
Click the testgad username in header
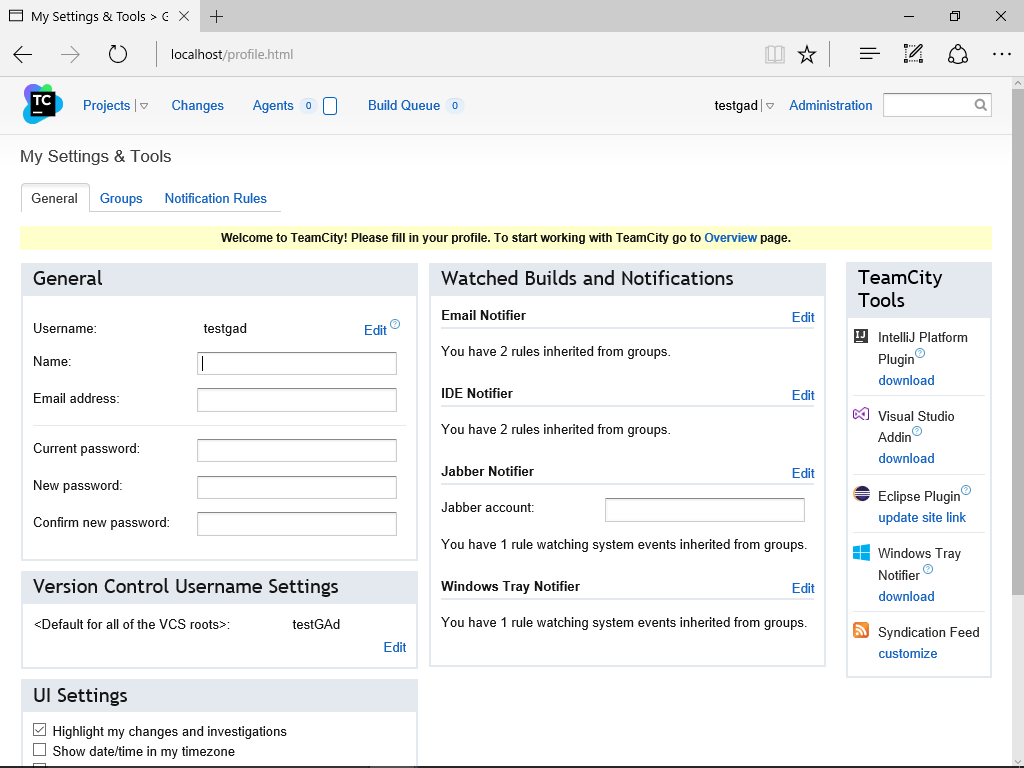pos(735,106)
